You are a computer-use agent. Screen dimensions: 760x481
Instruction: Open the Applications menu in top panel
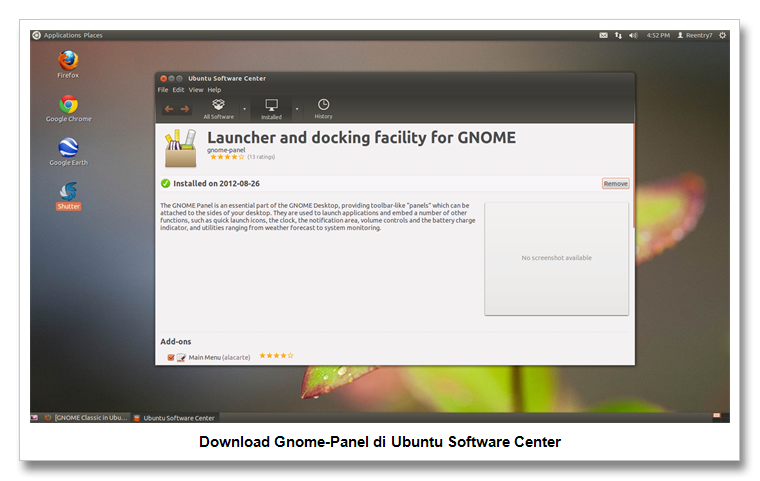coord(62,35)
